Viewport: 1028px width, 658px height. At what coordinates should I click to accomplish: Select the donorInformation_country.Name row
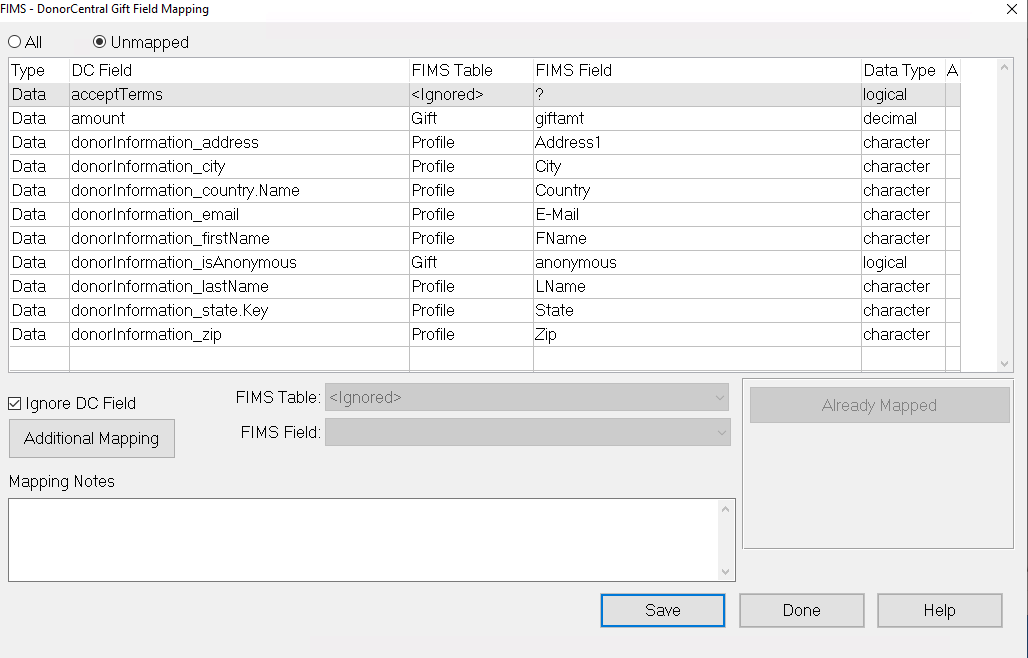484,190
